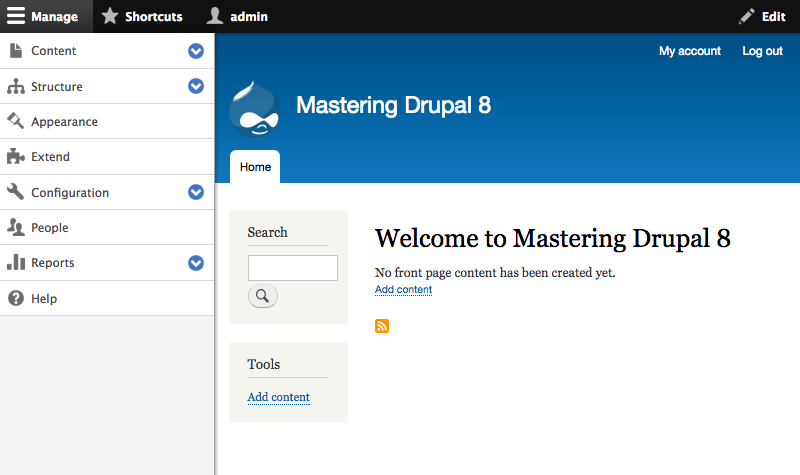
Task: Click the People users icon
Action: tap(16, 227)
